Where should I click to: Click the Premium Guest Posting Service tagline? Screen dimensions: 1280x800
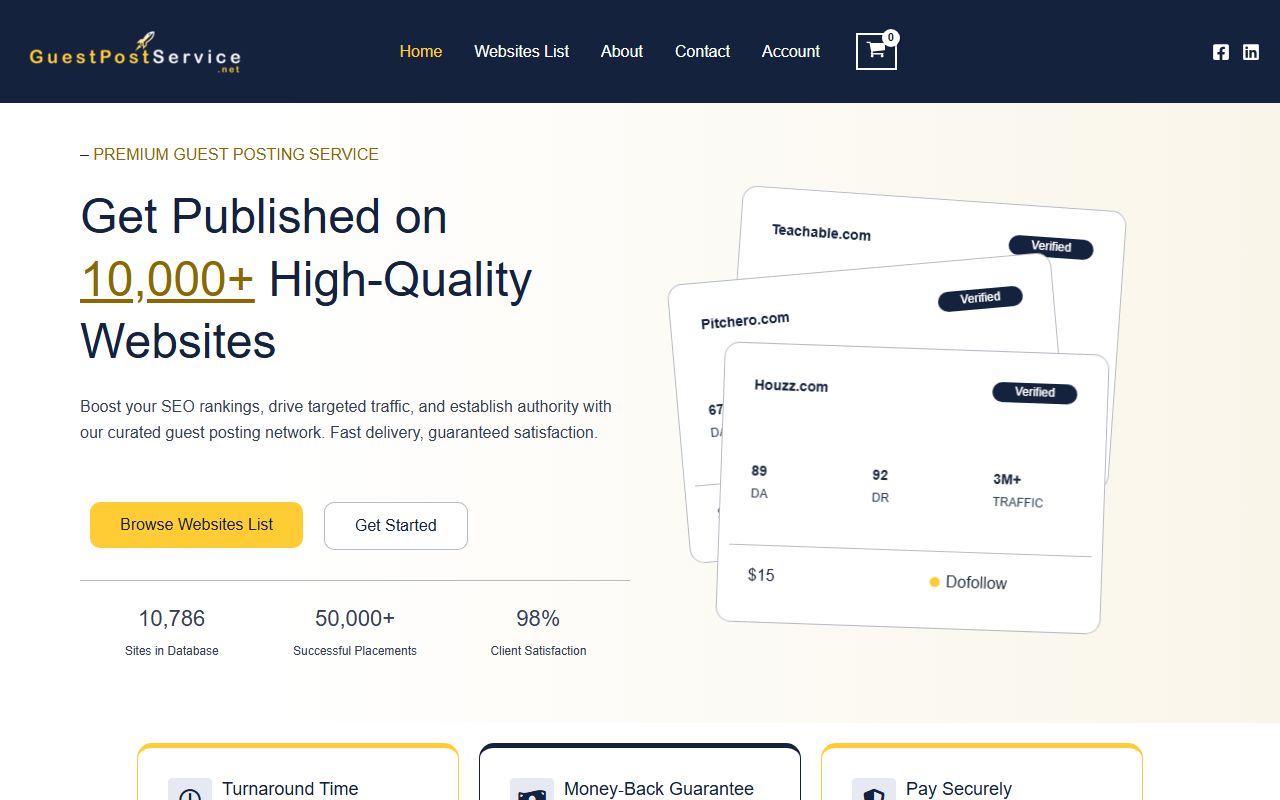pos(229,154)
